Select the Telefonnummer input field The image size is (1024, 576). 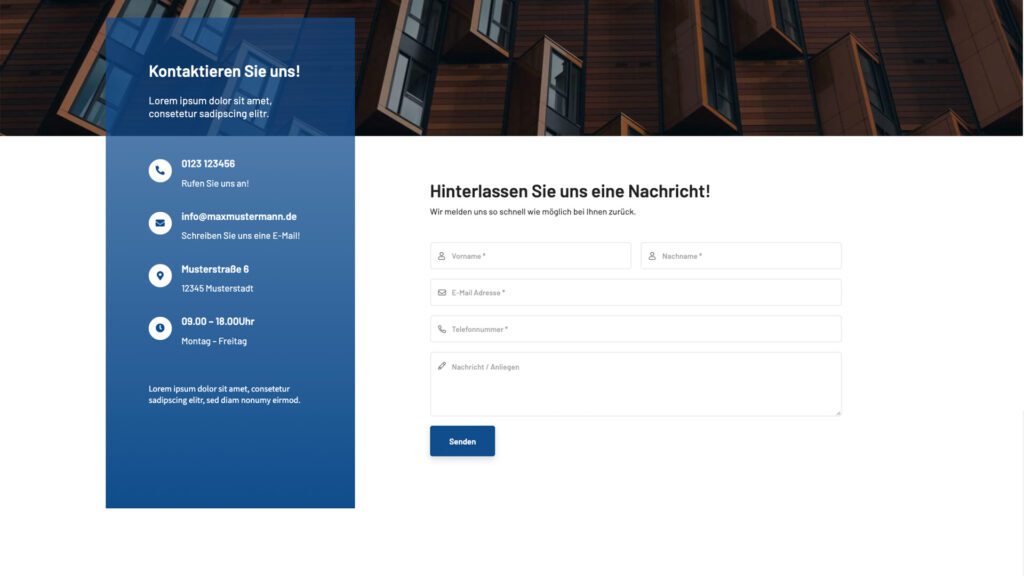640,329
